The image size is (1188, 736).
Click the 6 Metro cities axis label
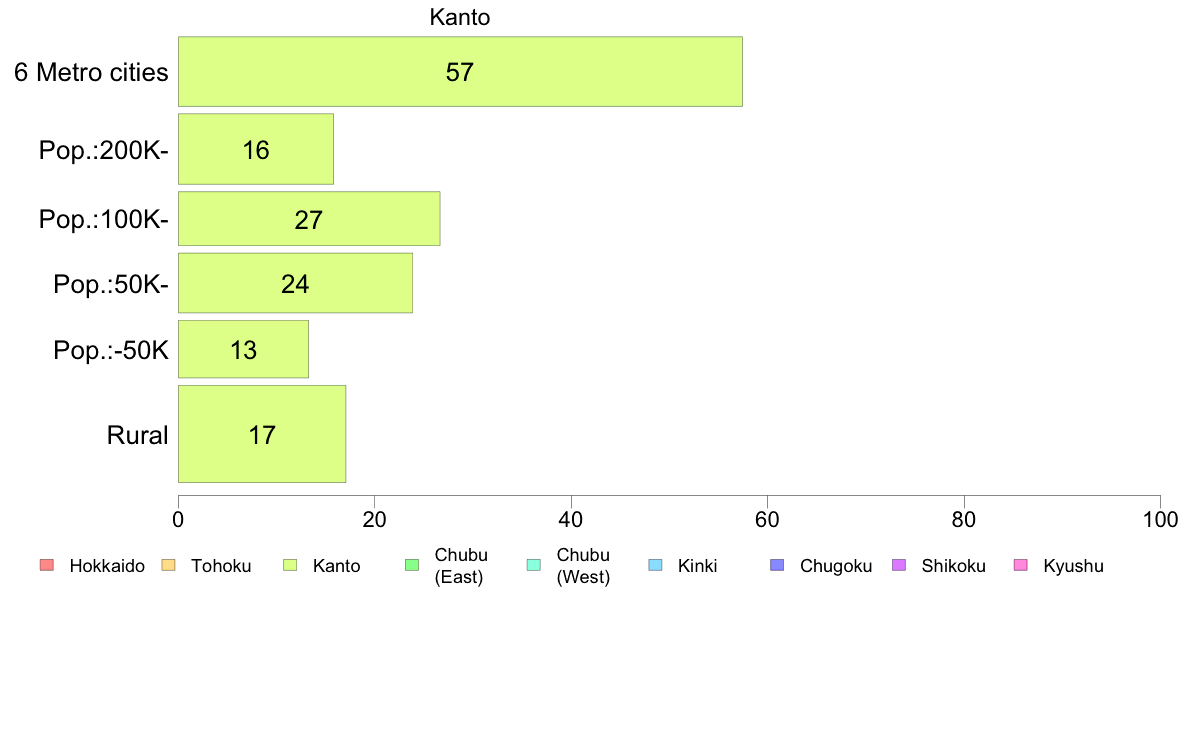pyautogui.click(x=91, y=72)
